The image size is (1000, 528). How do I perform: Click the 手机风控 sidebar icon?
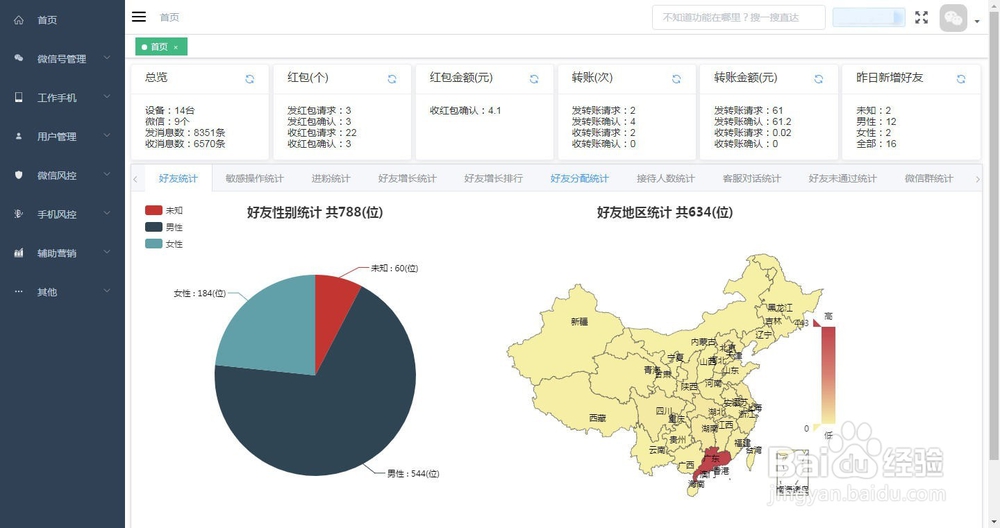(18, 214)
